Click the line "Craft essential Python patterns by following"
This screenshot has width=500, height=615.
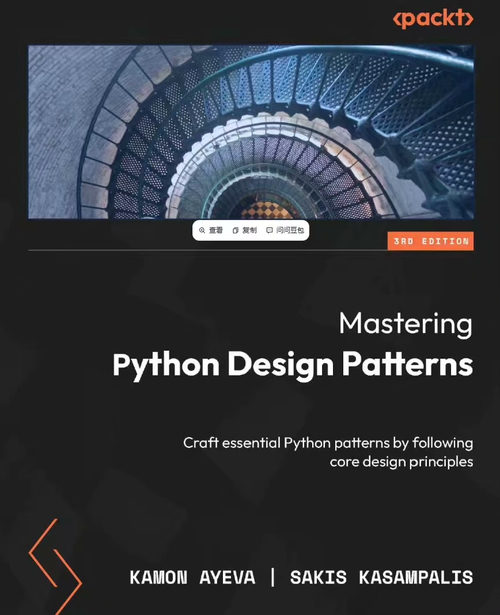click(328, 443)
